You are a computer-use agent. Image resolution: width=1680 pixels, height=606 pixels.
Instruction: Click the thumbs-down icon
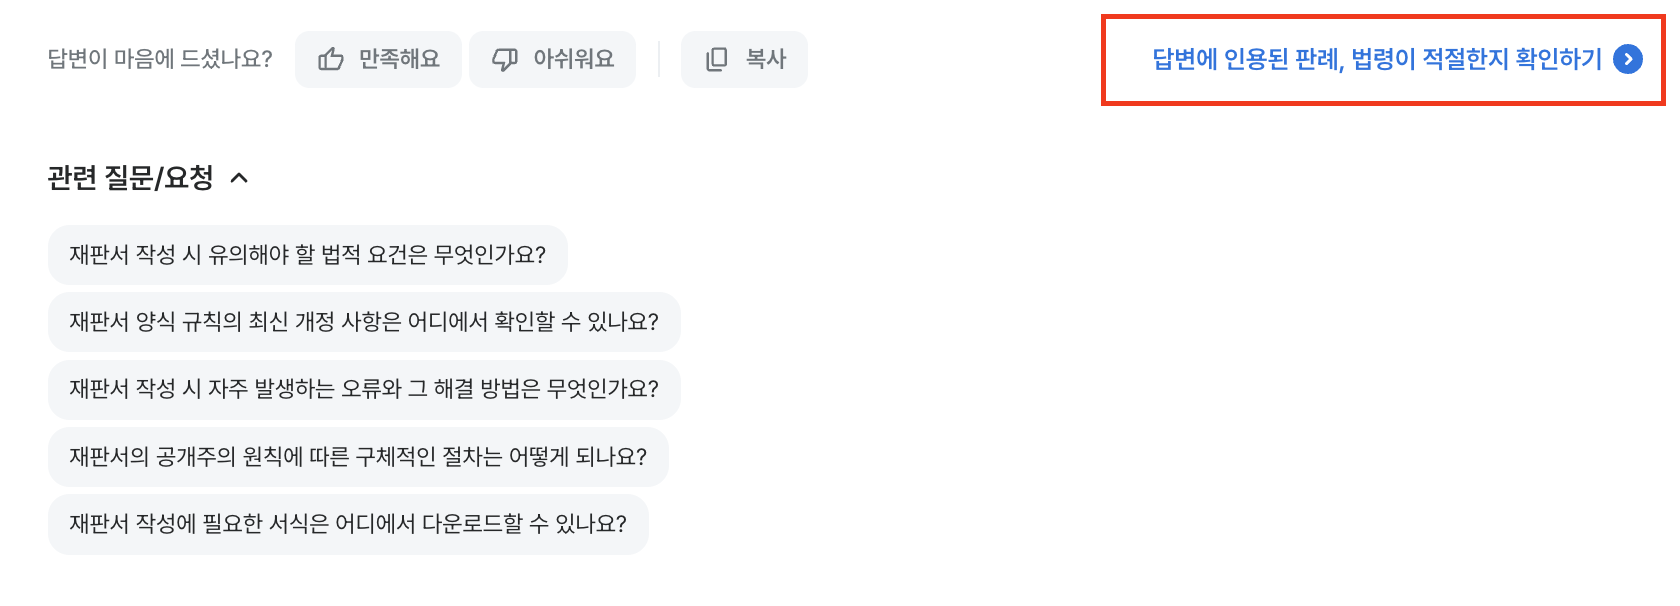pos(505,60)
